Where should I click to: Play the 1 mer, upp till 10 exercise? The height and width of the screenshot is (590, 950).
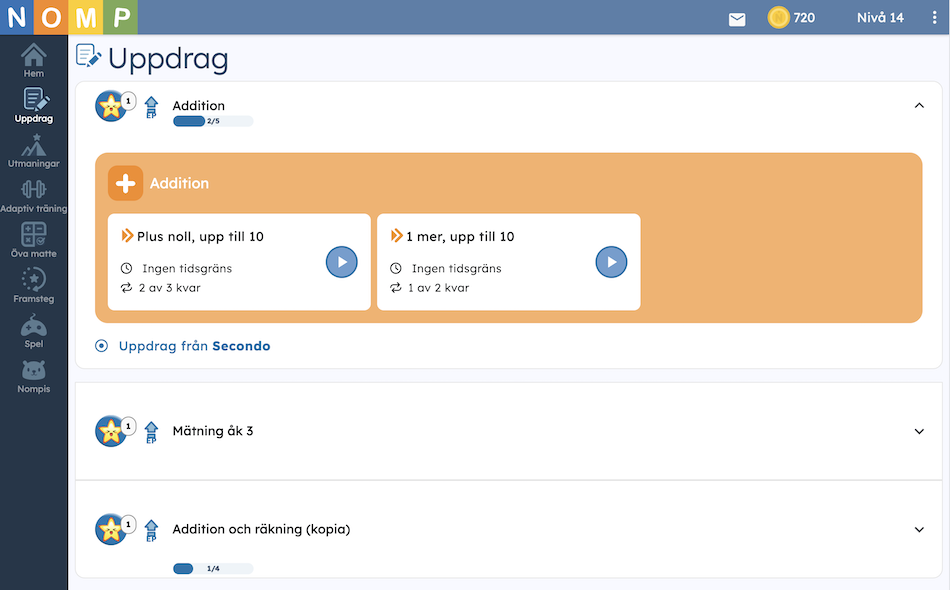point(611,262)
